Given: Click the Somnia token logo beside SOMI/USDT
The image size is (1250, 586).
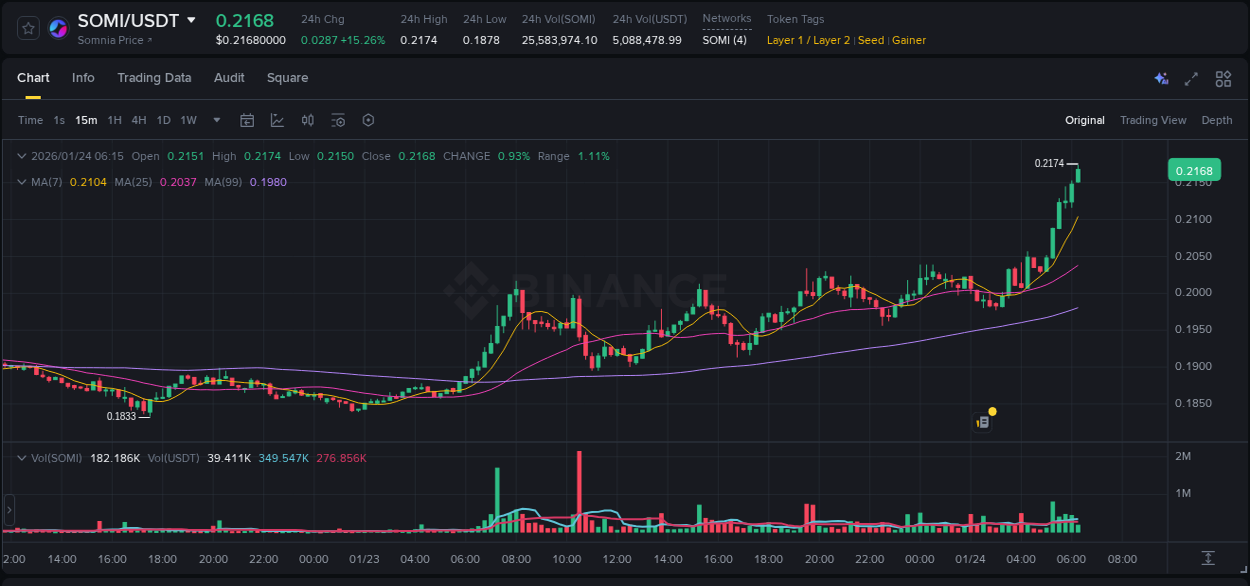Looking at the screenshot, I should (x=57, y=27).
